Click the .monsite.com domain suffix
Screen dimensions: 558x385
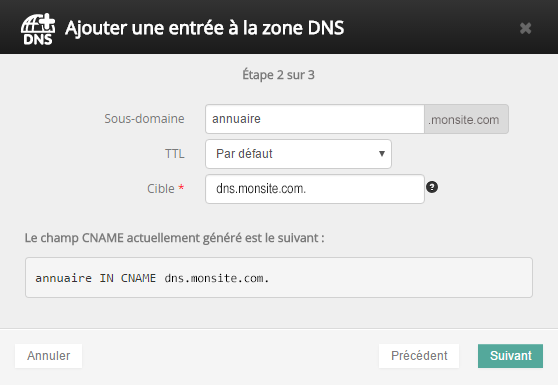coord(466,119)
